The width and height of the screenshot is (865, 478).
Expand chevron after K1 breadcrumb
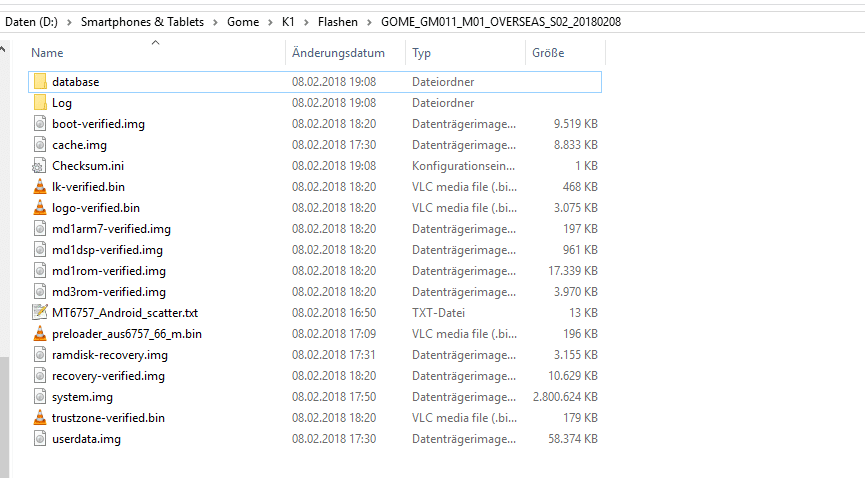(x=306, y=22)
